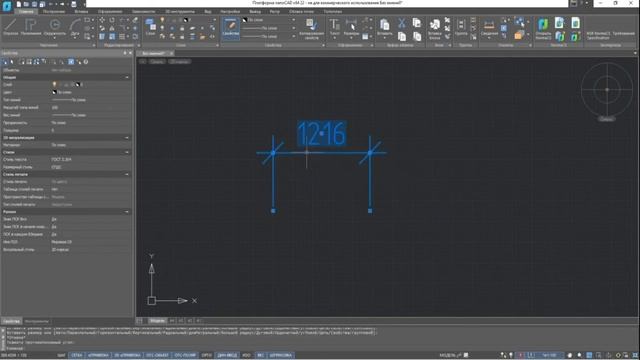This screenshot has height=360, width=640.
Task: Select the Arc (Дуга) tool
Action: [x=75, y=27]
